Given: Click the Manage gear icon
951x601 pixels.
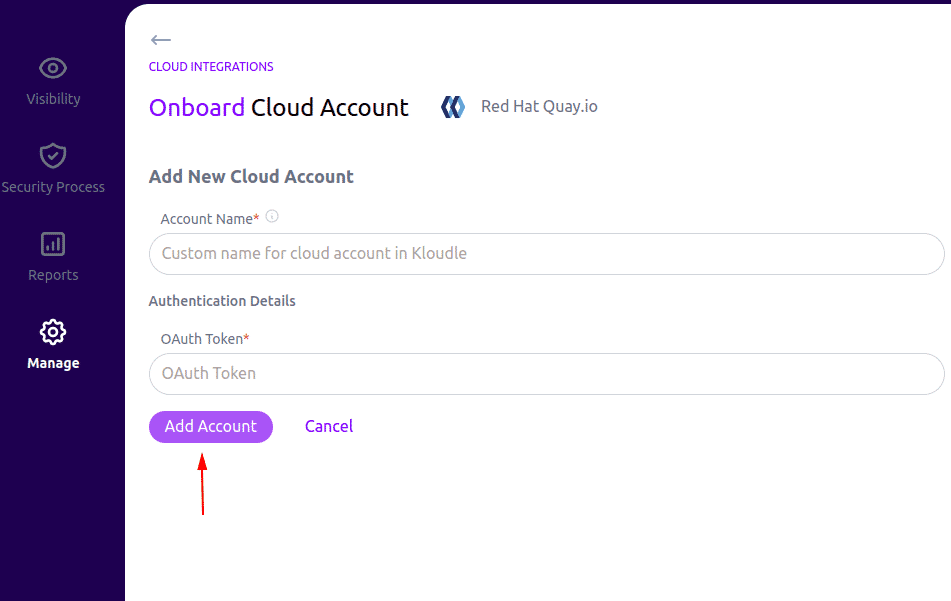Looking at the screenshot, I should click(x=52, y=332).
